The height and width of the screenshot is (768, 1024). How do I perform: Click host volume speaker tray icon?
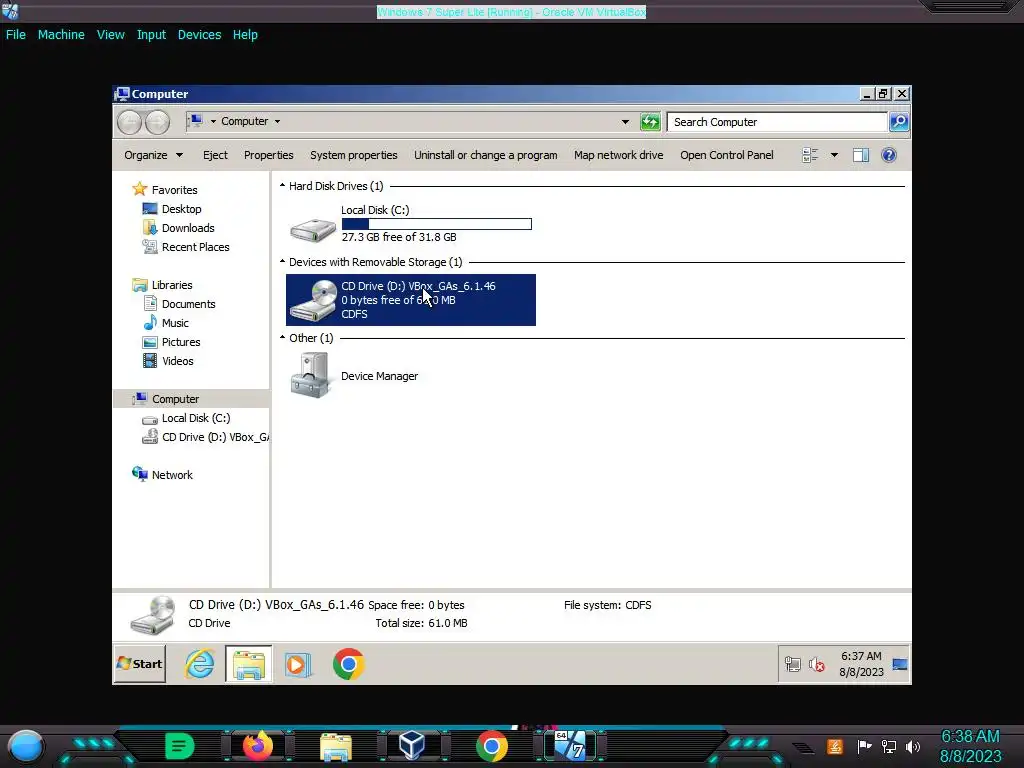coord(913,746)
